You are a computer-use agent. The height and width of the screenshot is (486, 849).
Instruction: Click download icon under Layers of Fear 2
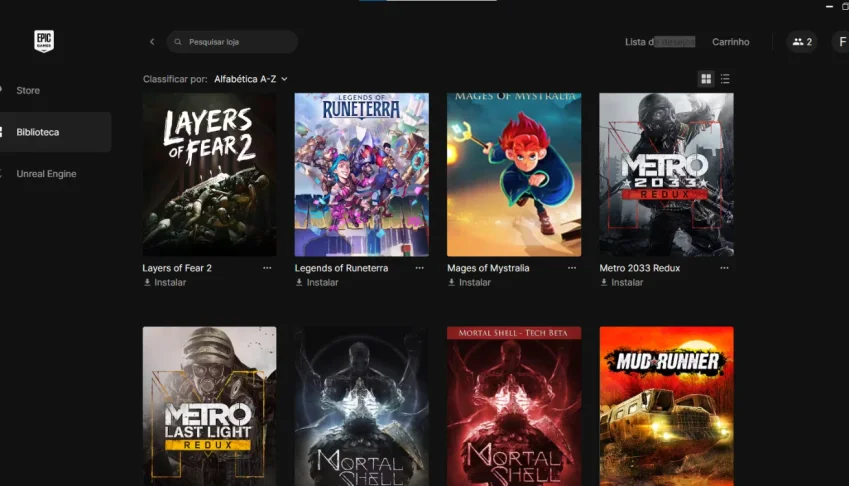click(x=147, y=283)
